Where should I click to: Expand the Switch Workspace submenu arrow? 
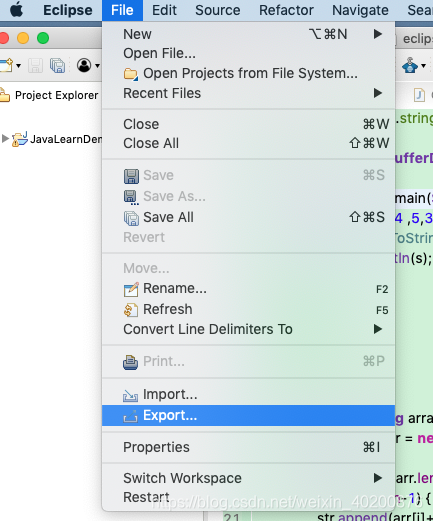tap(378, 478)
